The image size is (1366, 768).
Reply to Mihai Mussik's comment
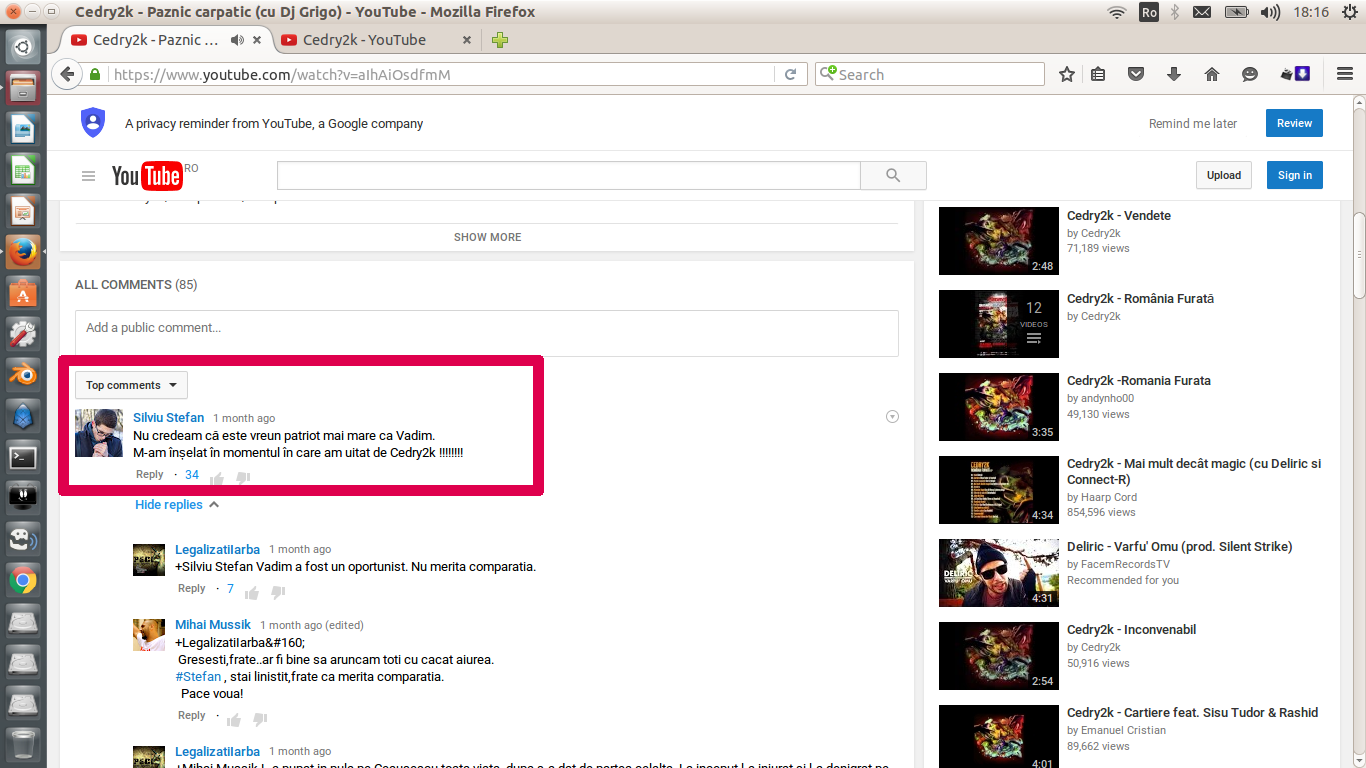click(x=192, y=716)
